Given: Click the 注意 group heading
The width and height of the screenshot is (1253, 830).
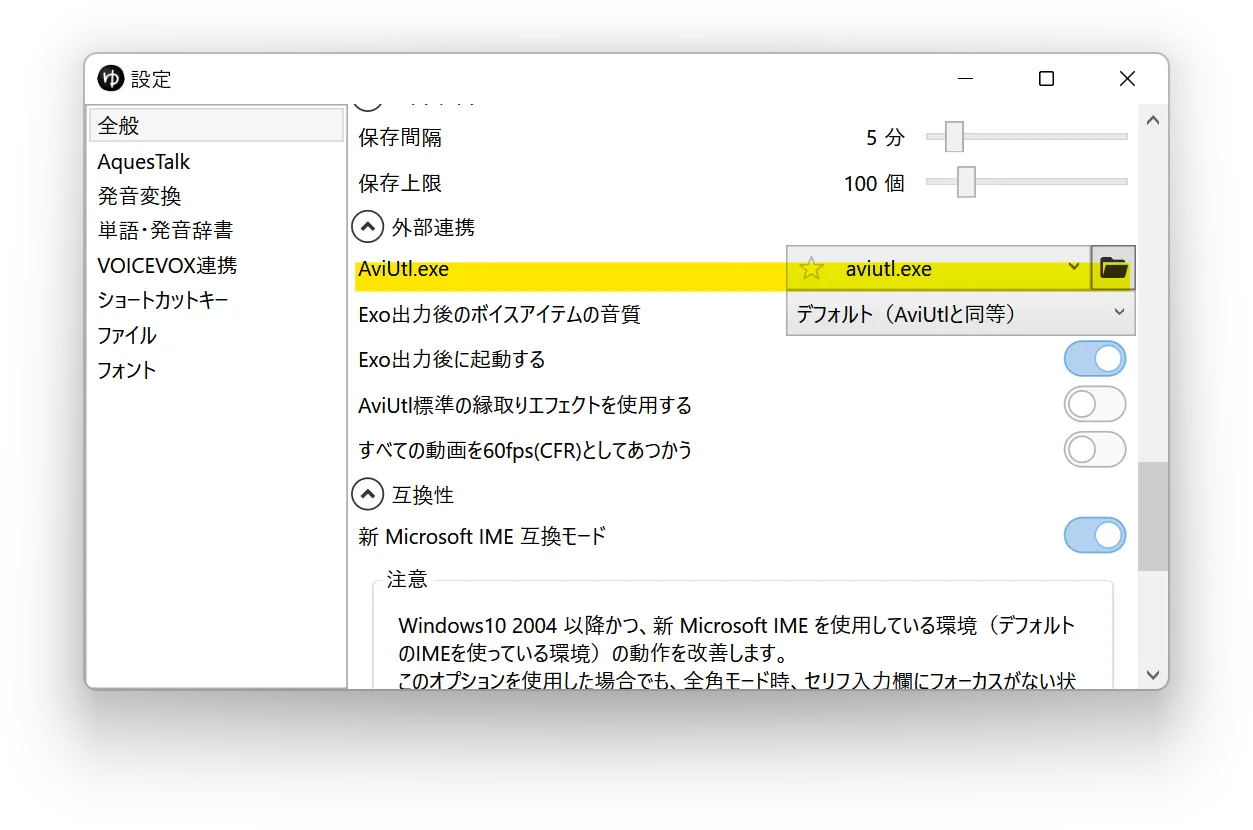Looking at the screenshot, I should [x=408, y=579].
